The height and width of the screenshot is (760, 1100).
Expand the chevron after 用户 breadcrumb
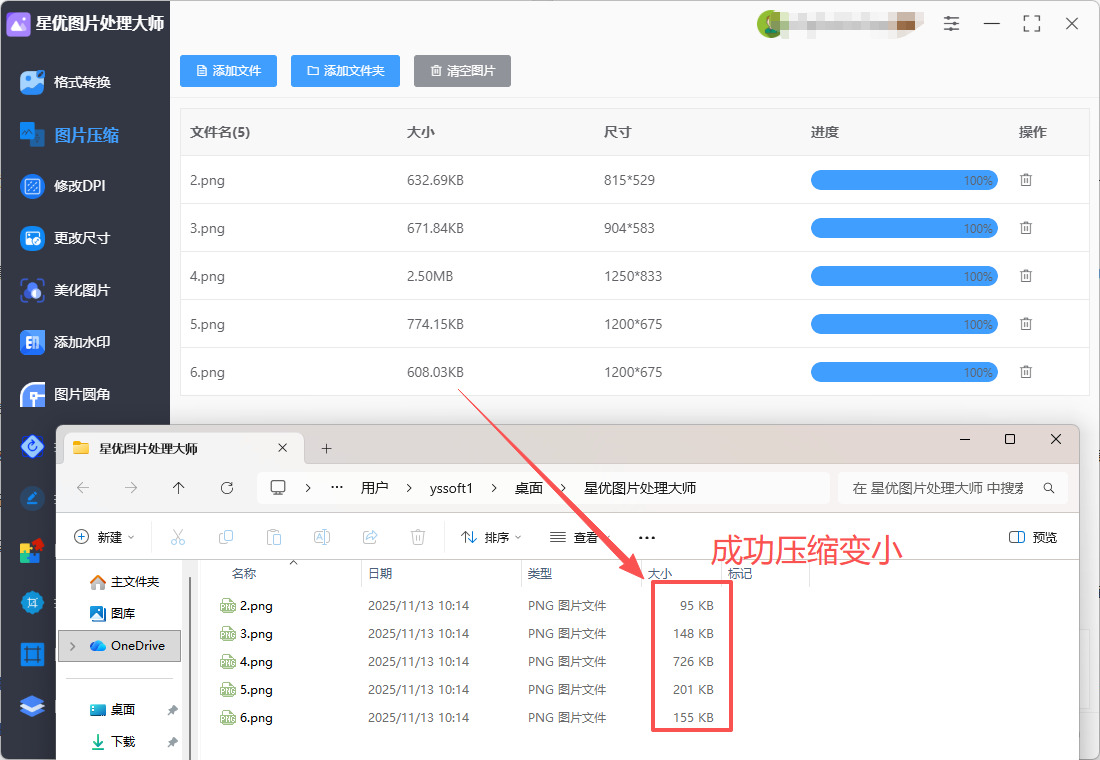[409, 488]
